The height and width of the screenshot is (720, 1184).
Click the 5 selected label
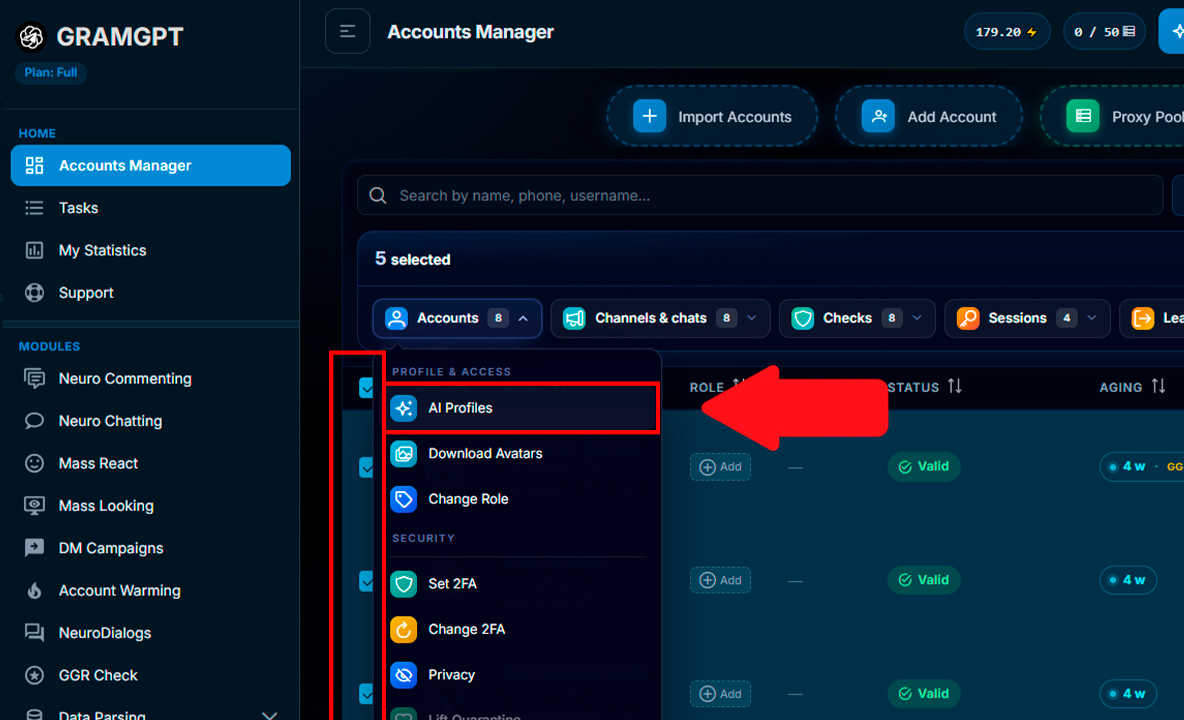[x=412, y=259]
